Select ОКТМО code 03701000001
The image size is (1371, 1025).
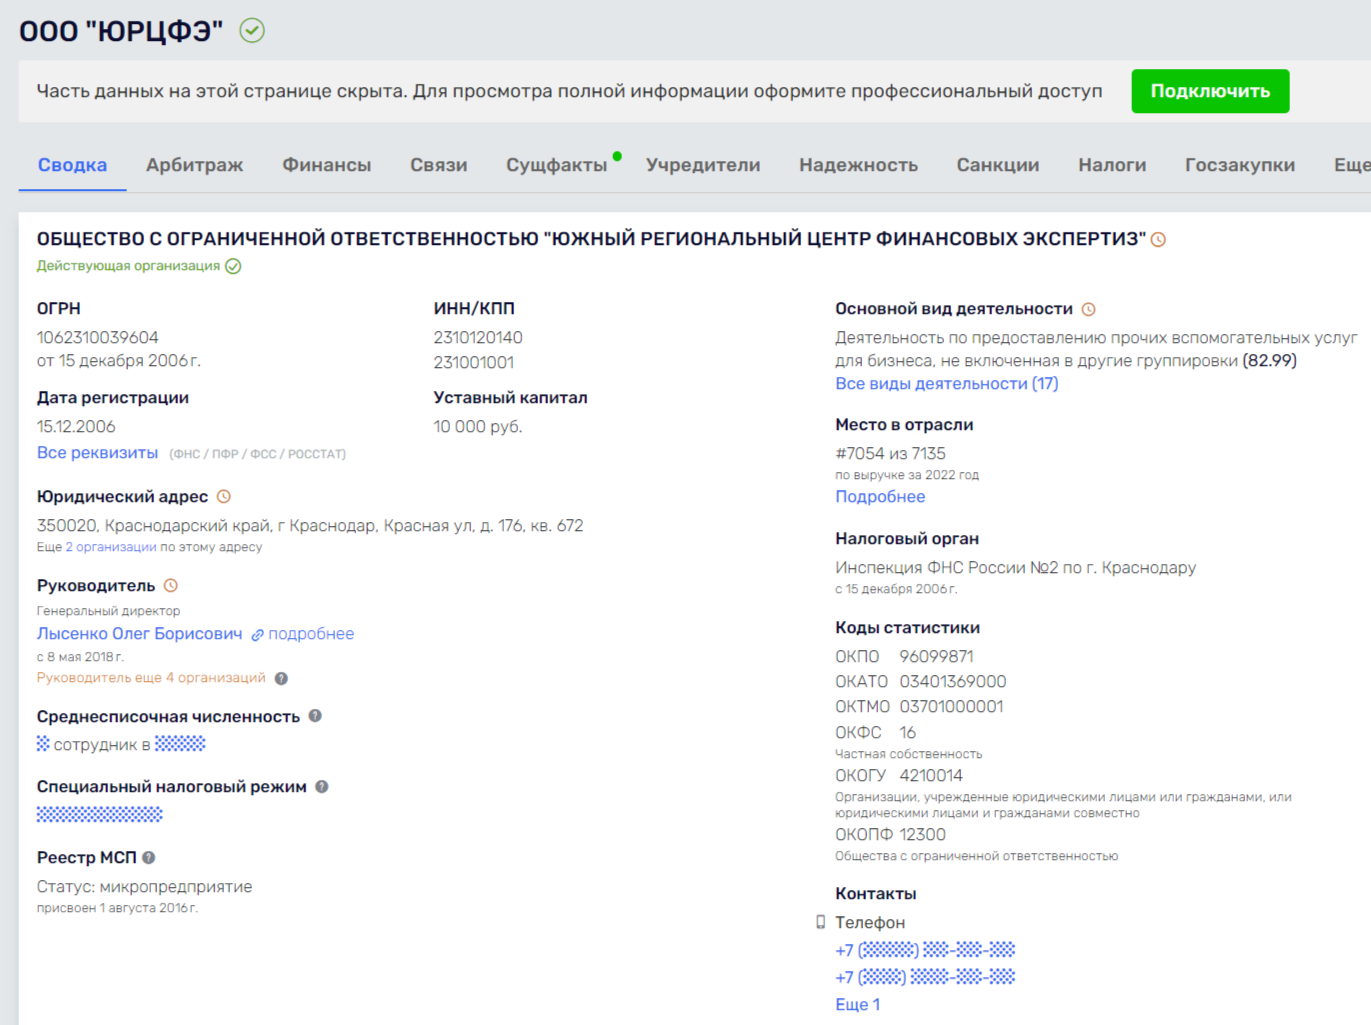coord(951,707)
